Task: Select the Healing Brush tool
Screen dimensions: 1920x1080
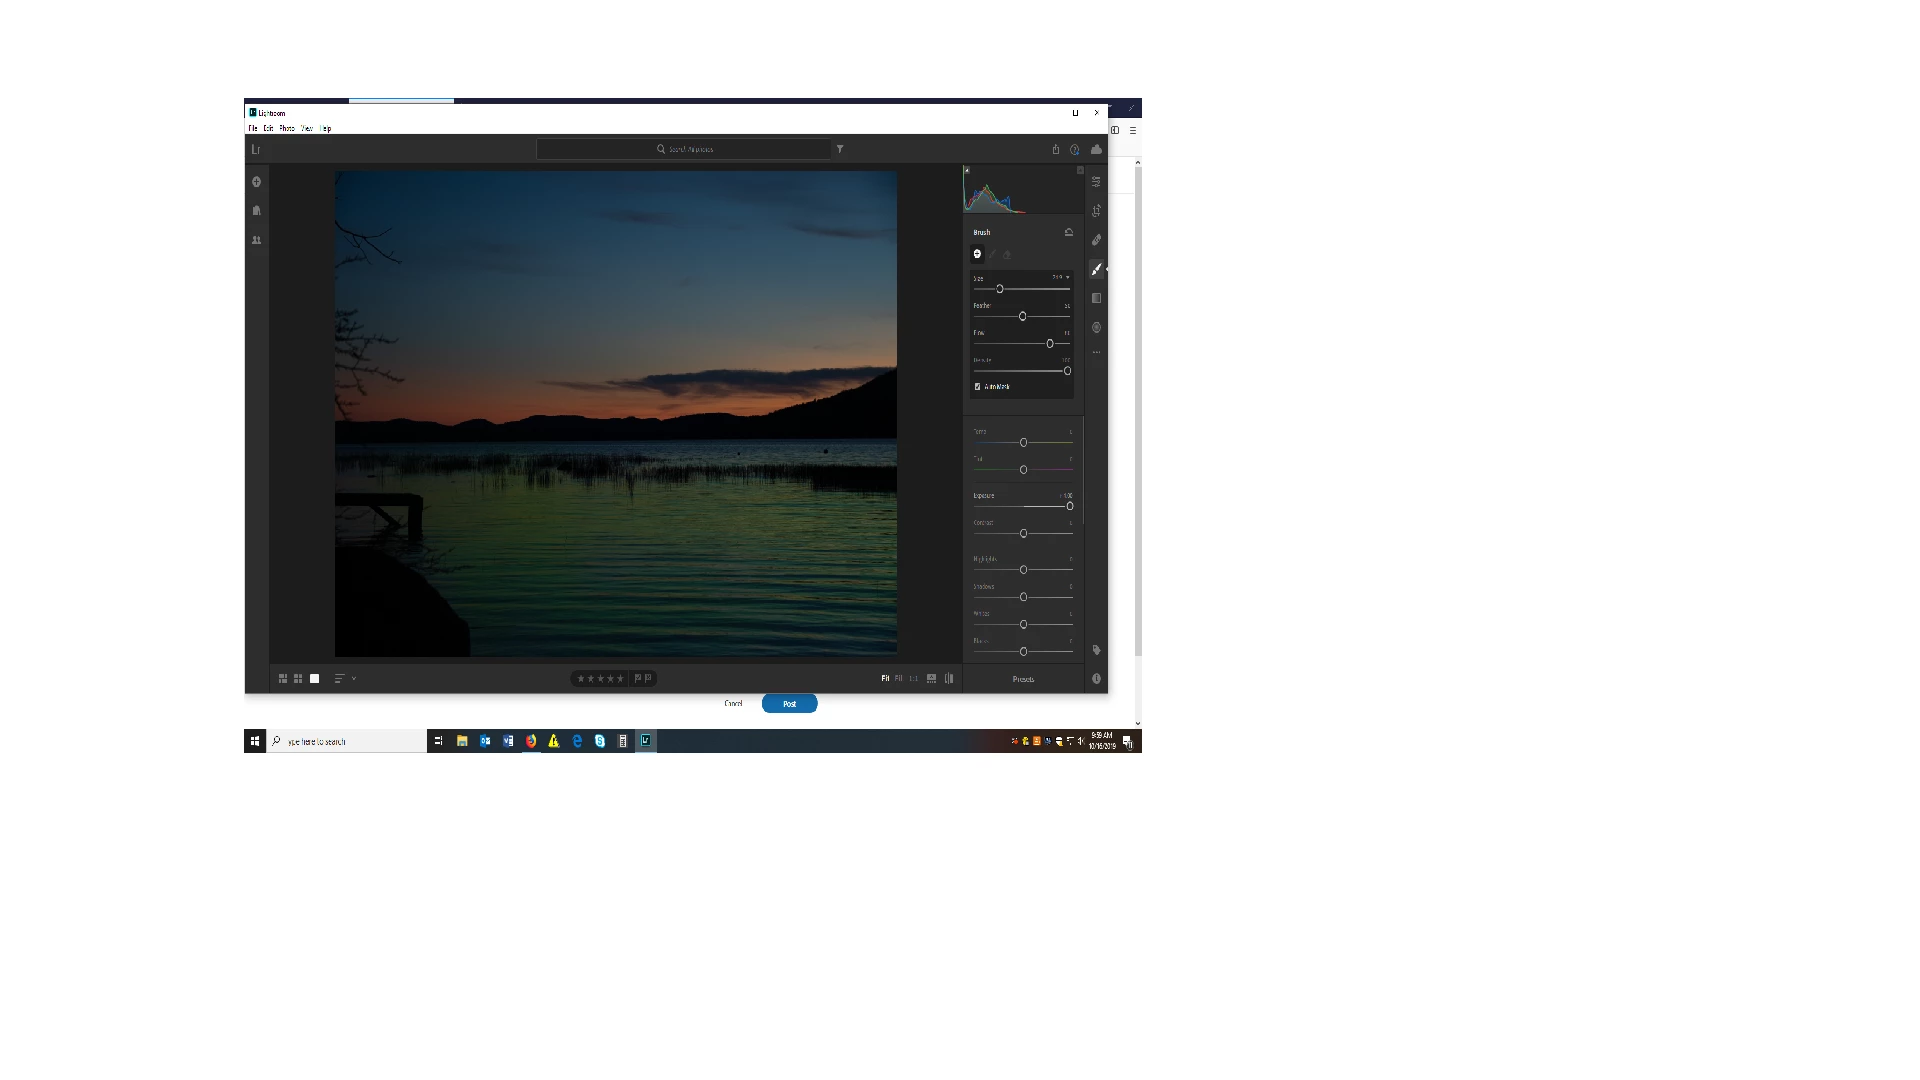Action: (1096, 240)
